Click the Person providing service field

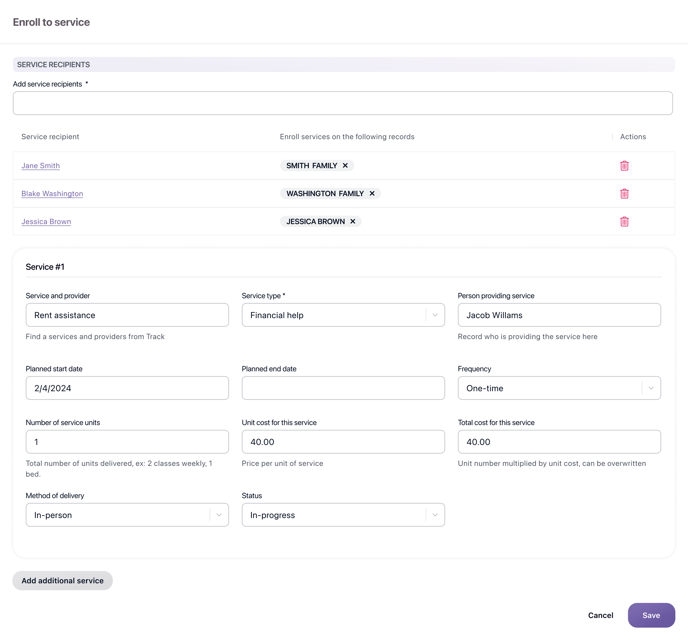[559, 315]
